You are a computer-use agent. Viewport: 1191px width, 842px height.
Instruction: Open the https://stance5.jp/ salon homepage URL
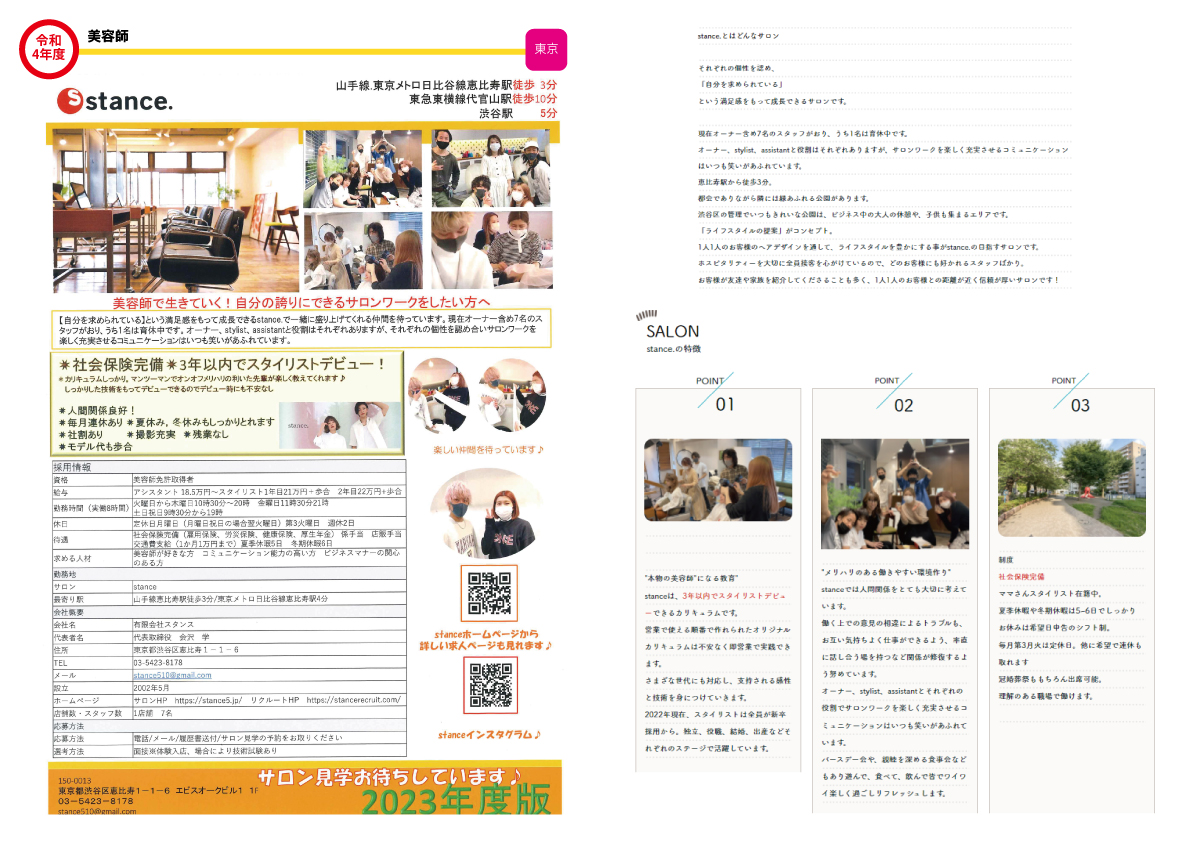pyautogui.click(x=208, y=700)
